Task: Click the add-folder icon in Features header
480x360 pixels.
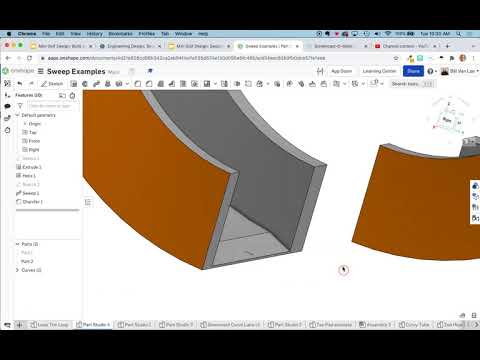Action: [62, 96]
